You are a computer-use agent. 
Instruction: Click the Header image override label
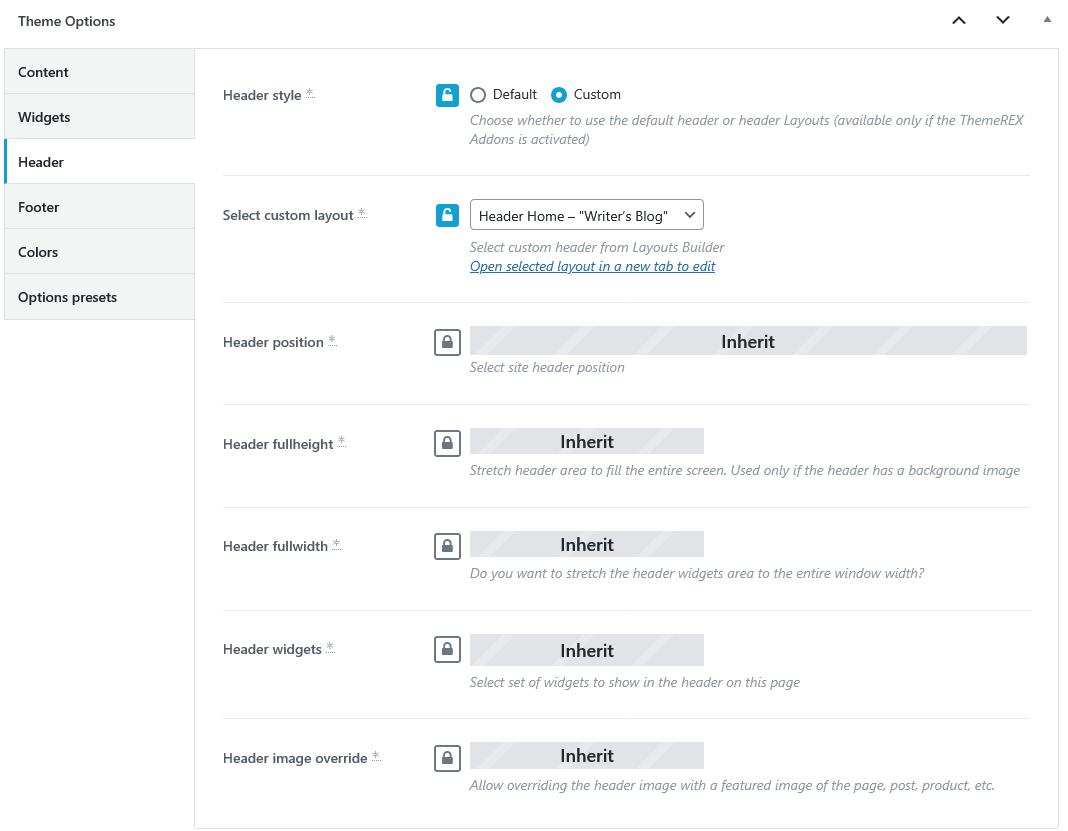pos(295,758)
